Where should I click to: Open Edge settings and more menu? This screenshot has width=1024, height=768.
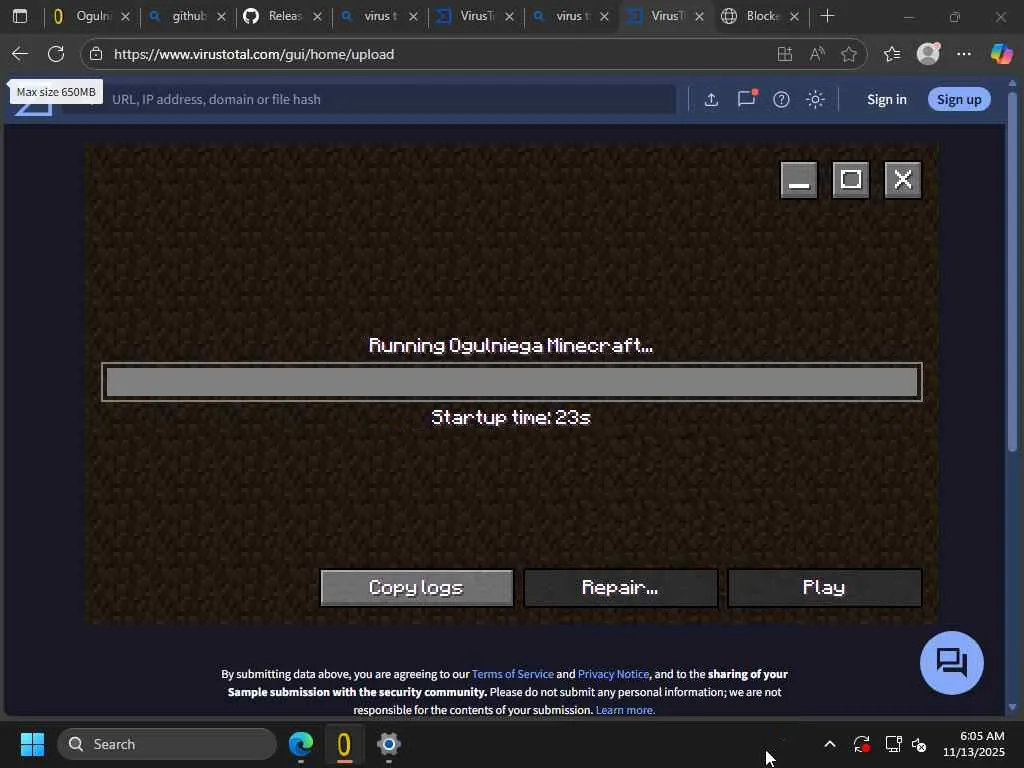tap(964, 54)
